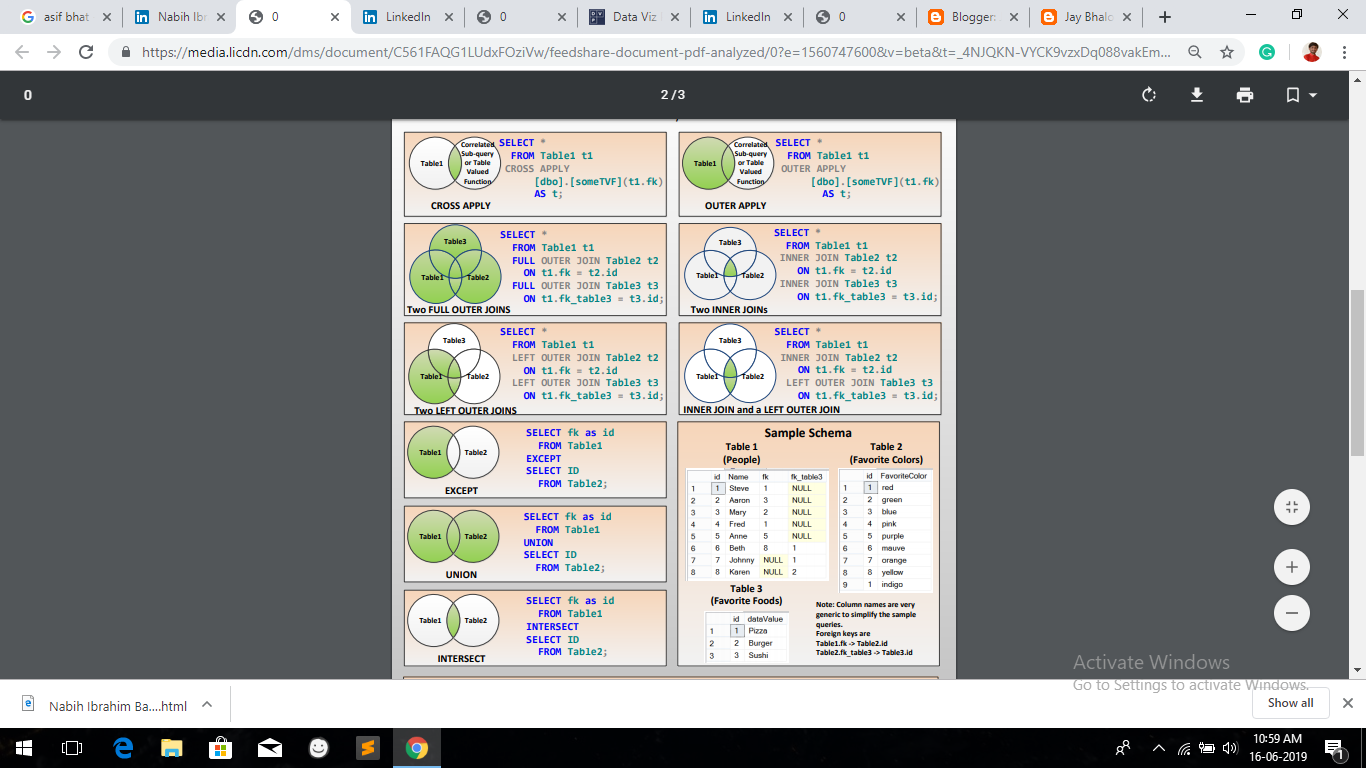This screenshot has width=1366, height=768.
Task: Show hidden system tray icons
Action: (x=1159, y=747)
